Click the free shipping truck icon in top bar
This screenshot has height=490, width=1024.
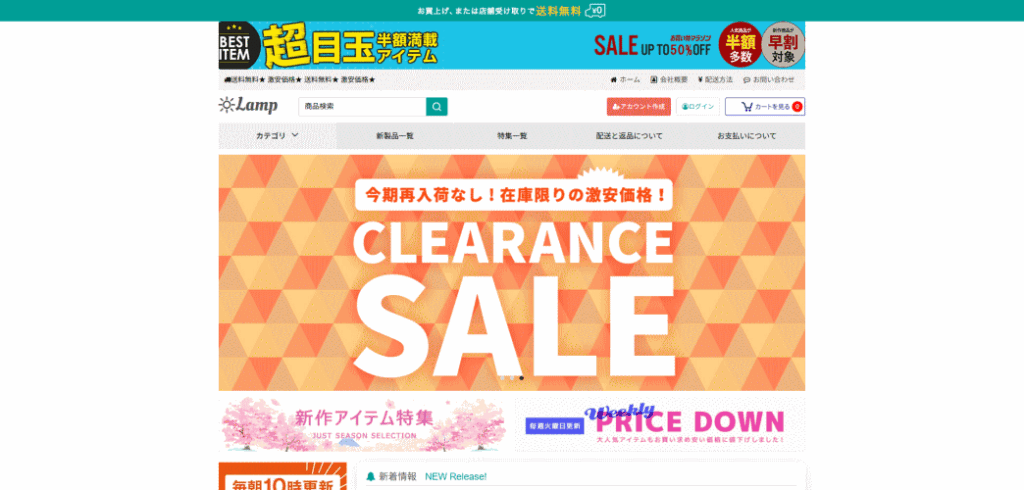click(595, 10)
